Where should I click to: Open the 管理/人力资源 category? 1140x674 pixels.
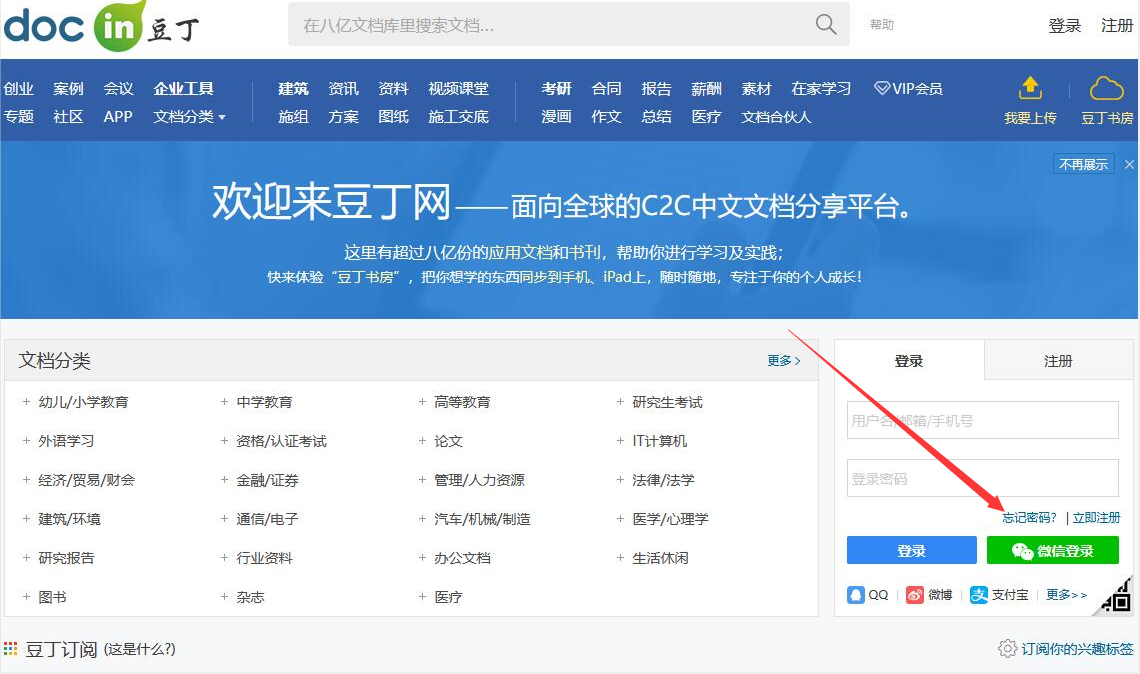coord(479,480)
